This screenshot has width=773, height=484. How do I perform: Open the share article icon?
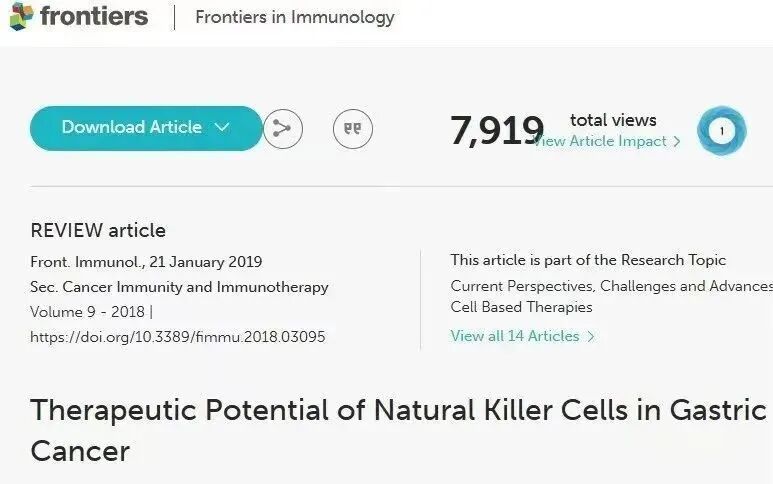point(282,128)
